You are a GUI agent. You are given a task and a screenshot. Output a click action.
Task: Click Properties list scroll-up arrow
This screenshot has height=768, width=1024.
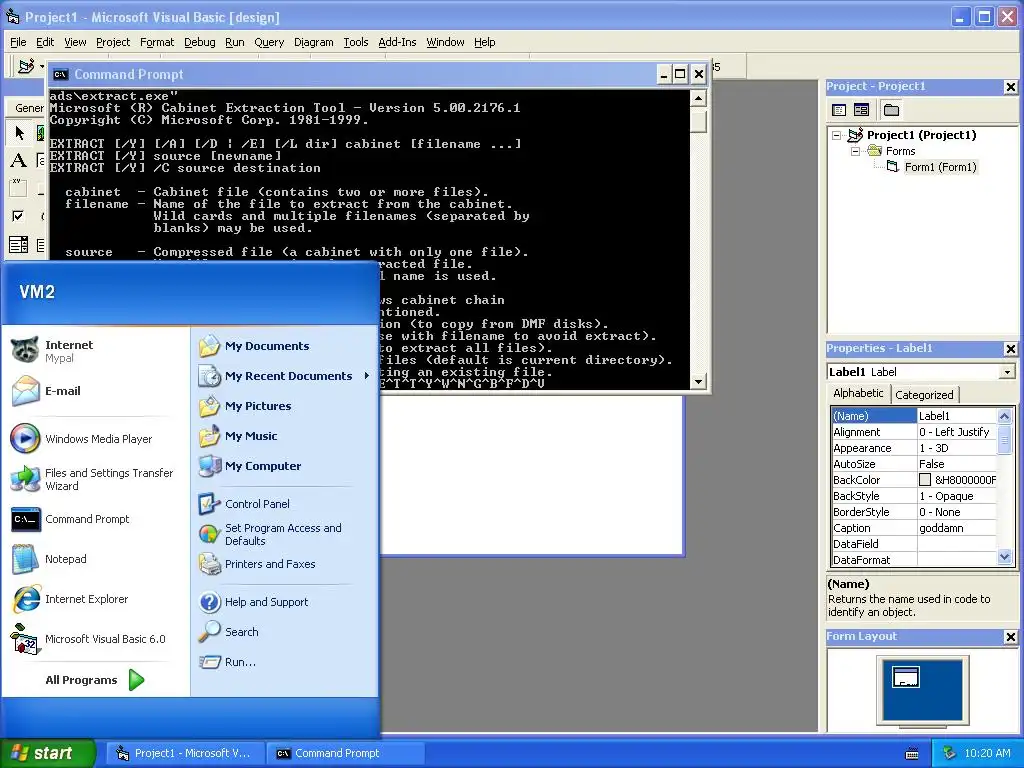(x=1004, y=416)
